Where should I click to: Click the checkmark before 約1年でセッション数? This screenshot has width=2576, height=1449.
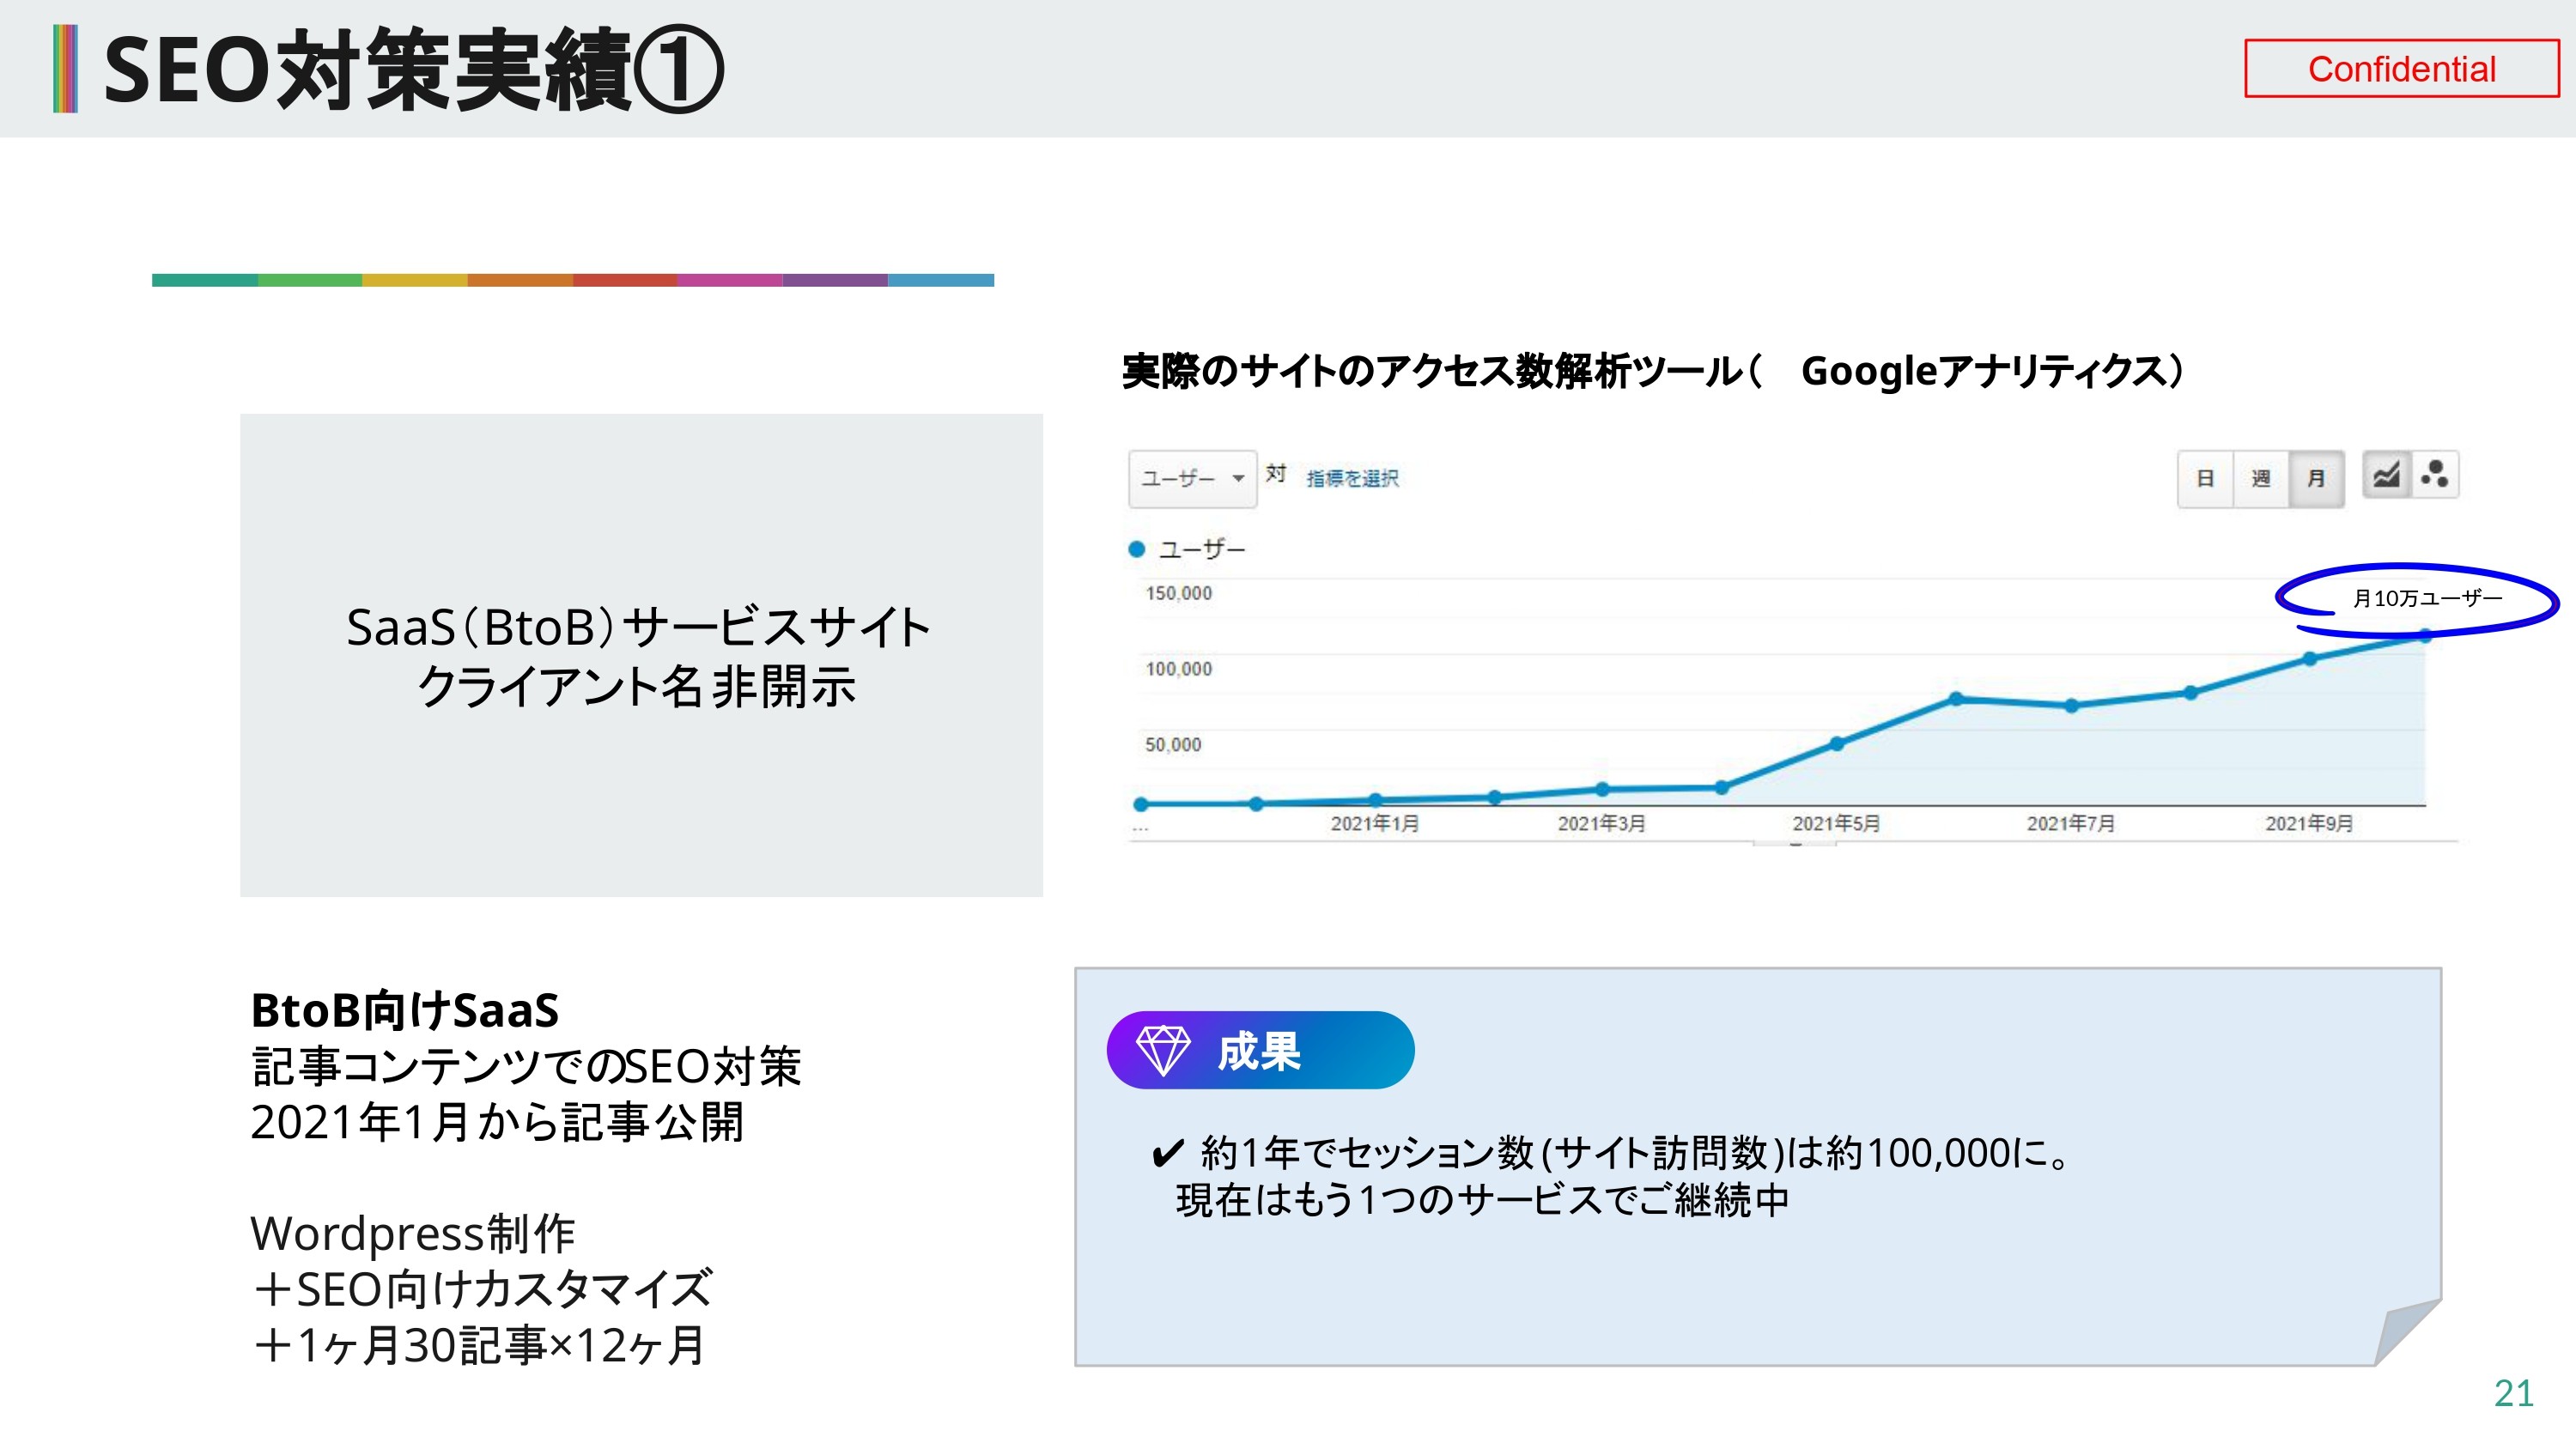(1168, 1154)
